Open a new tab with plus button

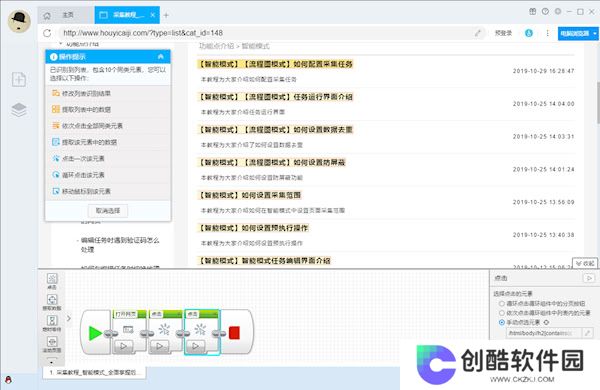(166, 15)
